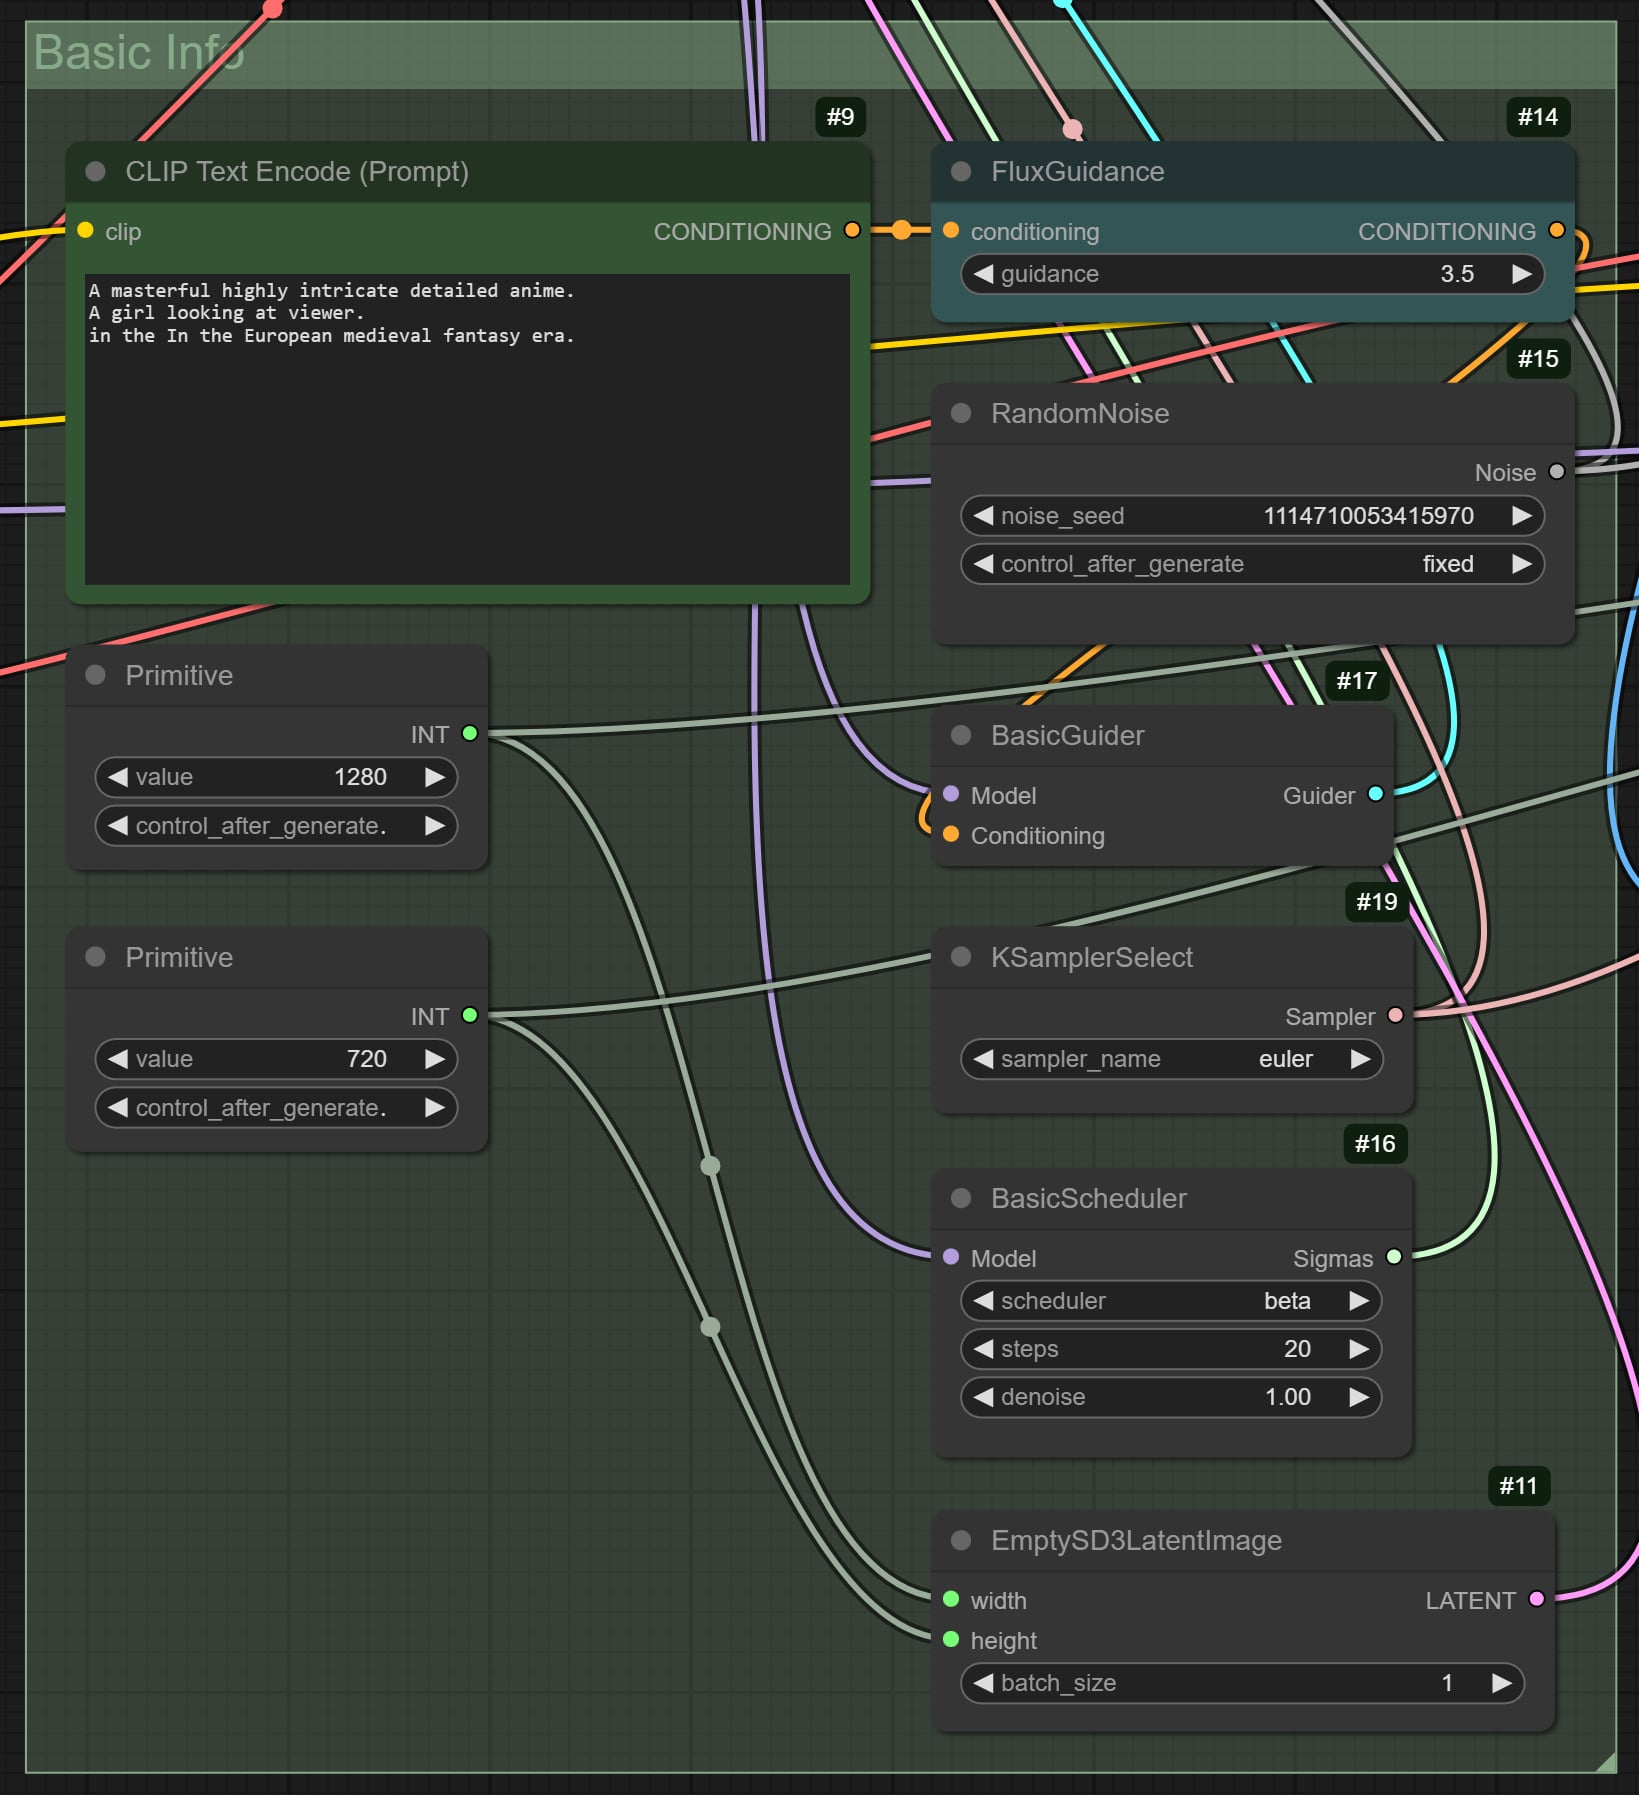The width and height of the screenshot is (1639, 1795).
Task: Click the steps 20 value field
Action: 1171,1349
